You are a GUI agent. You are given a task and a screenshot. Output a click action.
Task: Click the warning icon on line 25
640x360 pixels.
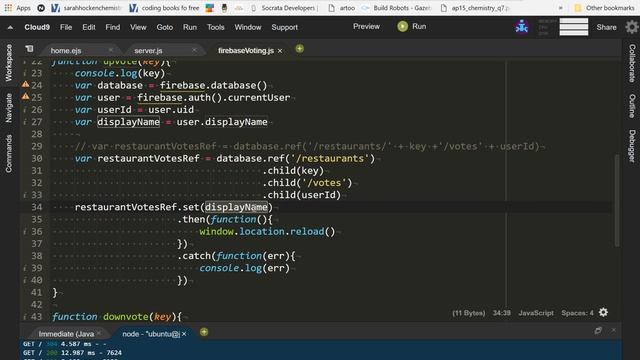[x=25, y=97]
